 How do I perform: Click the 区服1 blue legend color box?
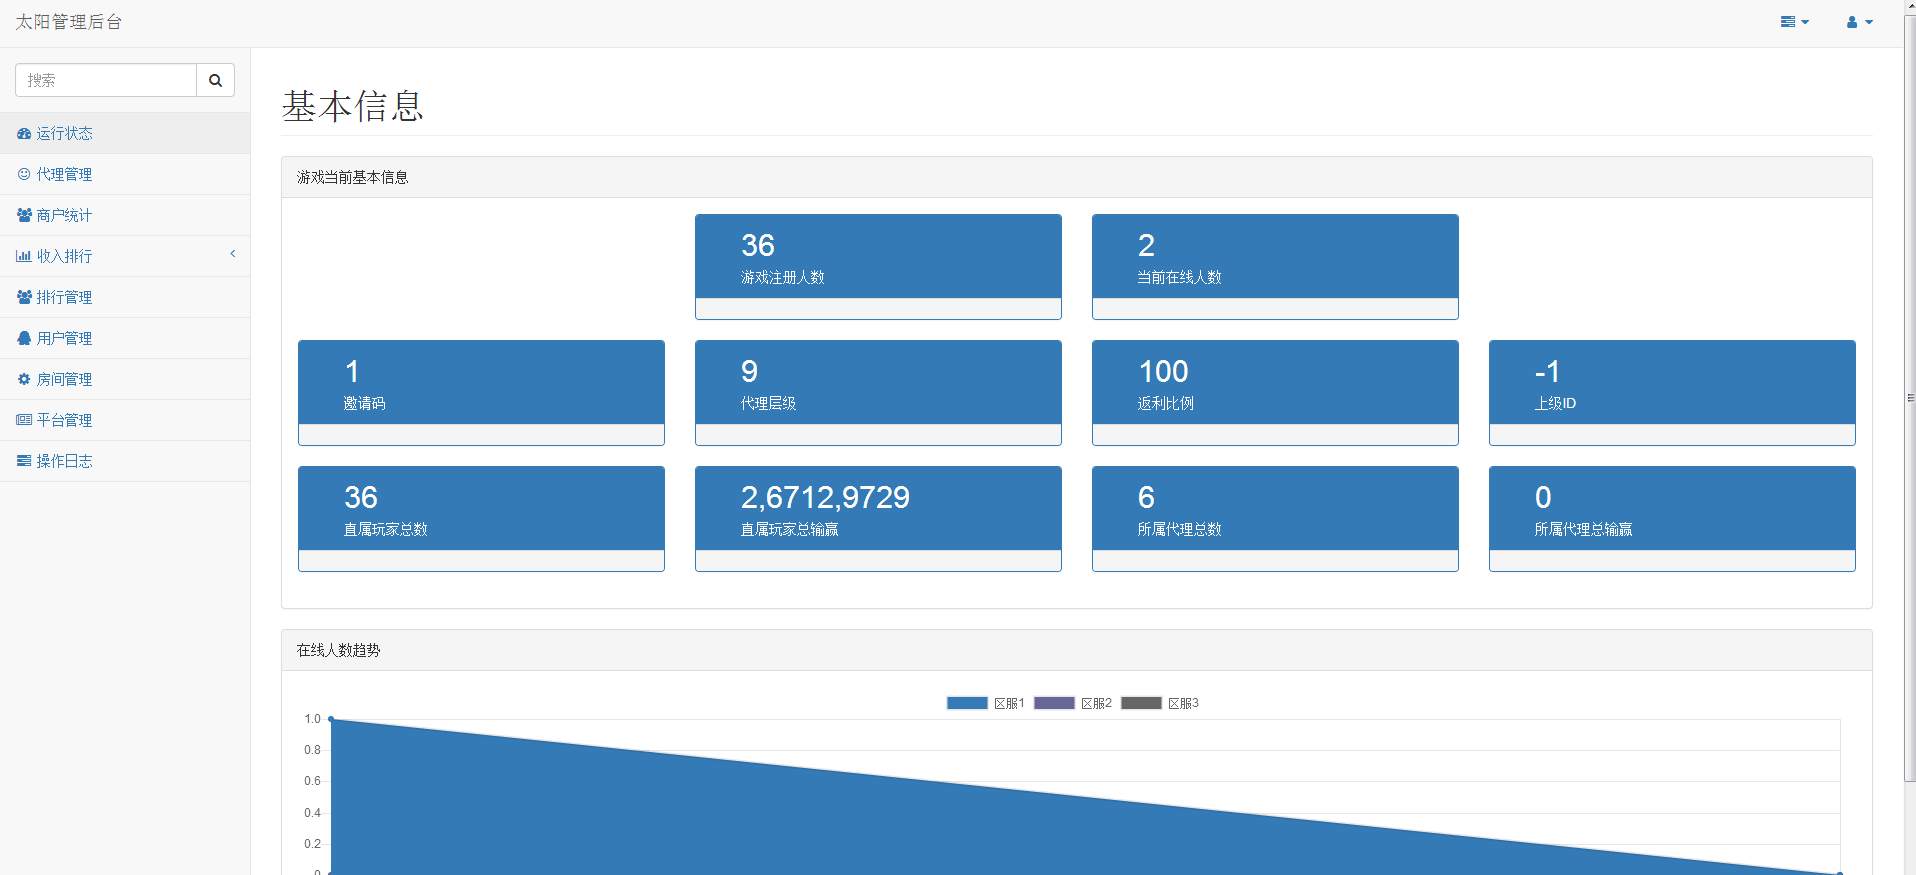tap(967, 703)
